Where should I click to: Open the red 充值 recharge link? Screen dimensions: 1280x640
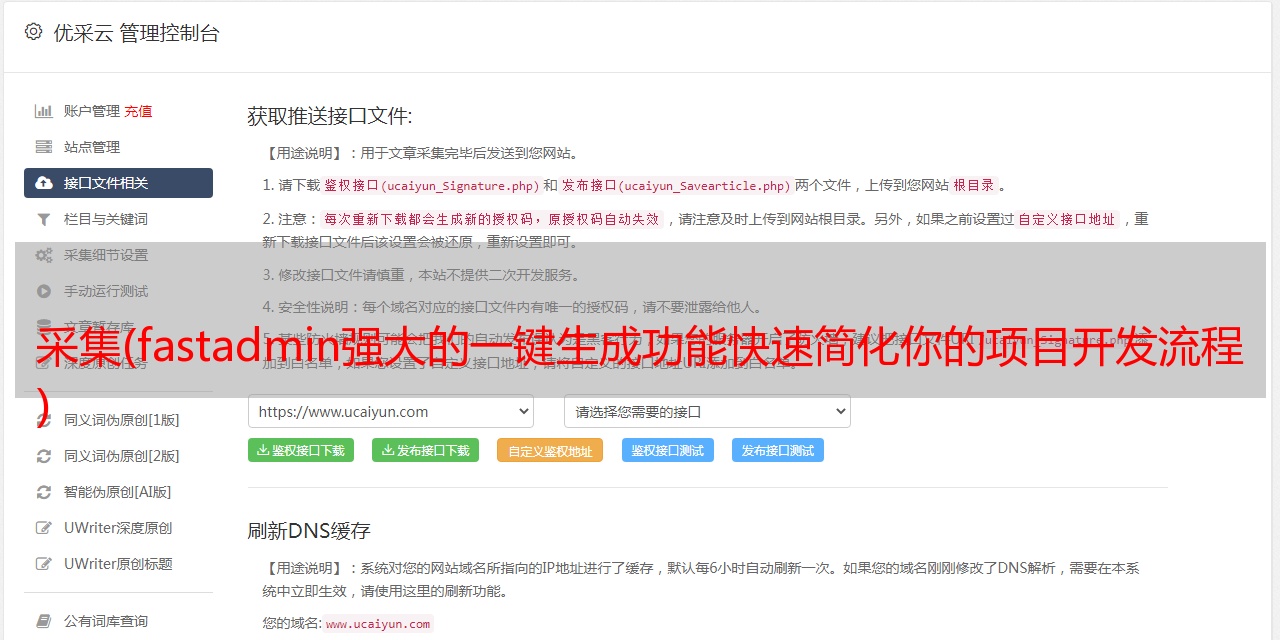138,111
